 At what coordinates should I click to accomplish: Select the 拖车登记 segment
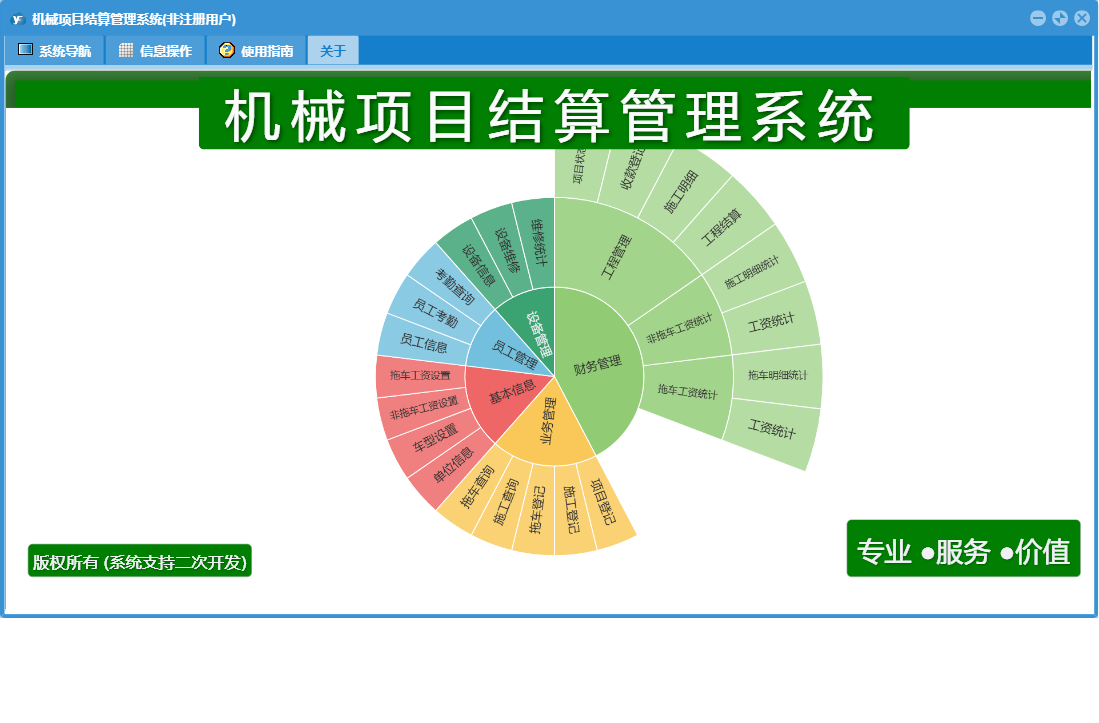click(536, 510)
